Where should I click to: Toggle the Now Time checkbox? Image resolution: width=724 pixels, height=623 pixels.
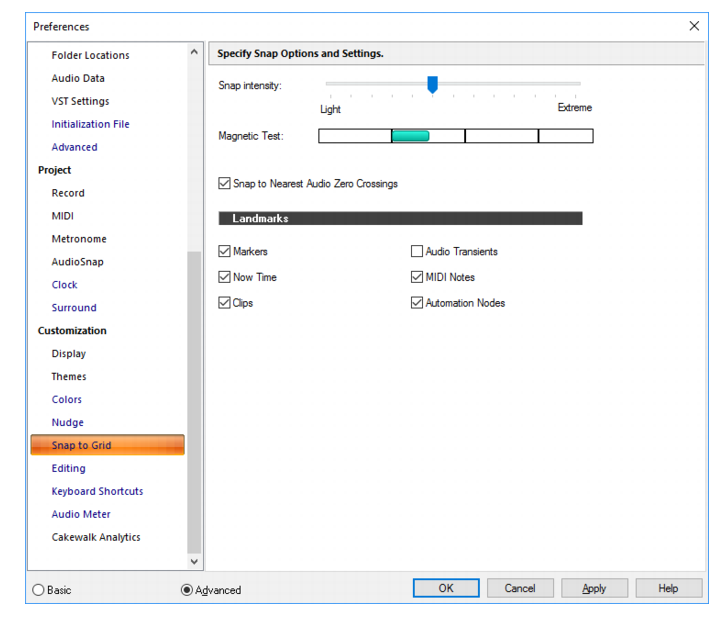click(x=224, y=277)
